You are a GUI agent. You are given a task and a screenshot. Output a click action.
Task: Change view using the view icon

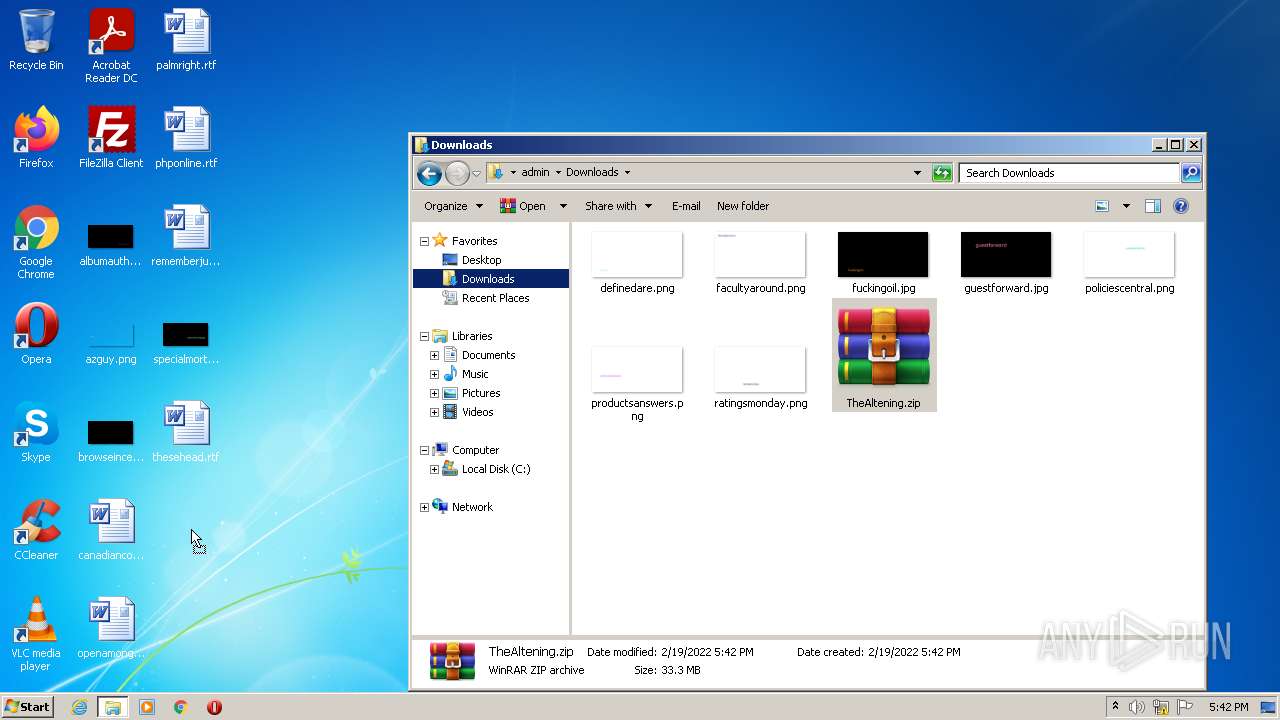(x=1102, y=206)
